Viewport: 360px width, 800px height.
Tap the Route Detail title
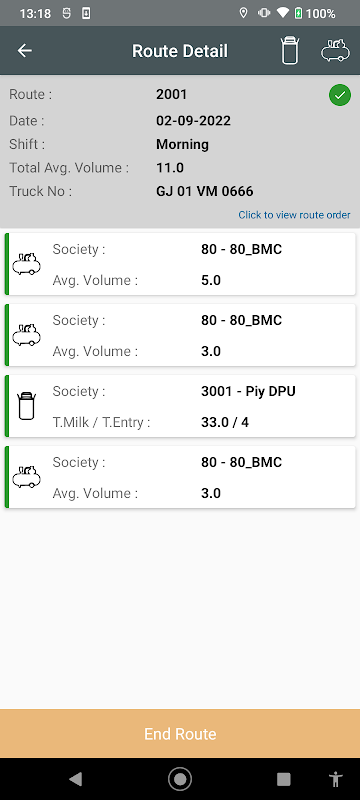click(x=180, y=51)
